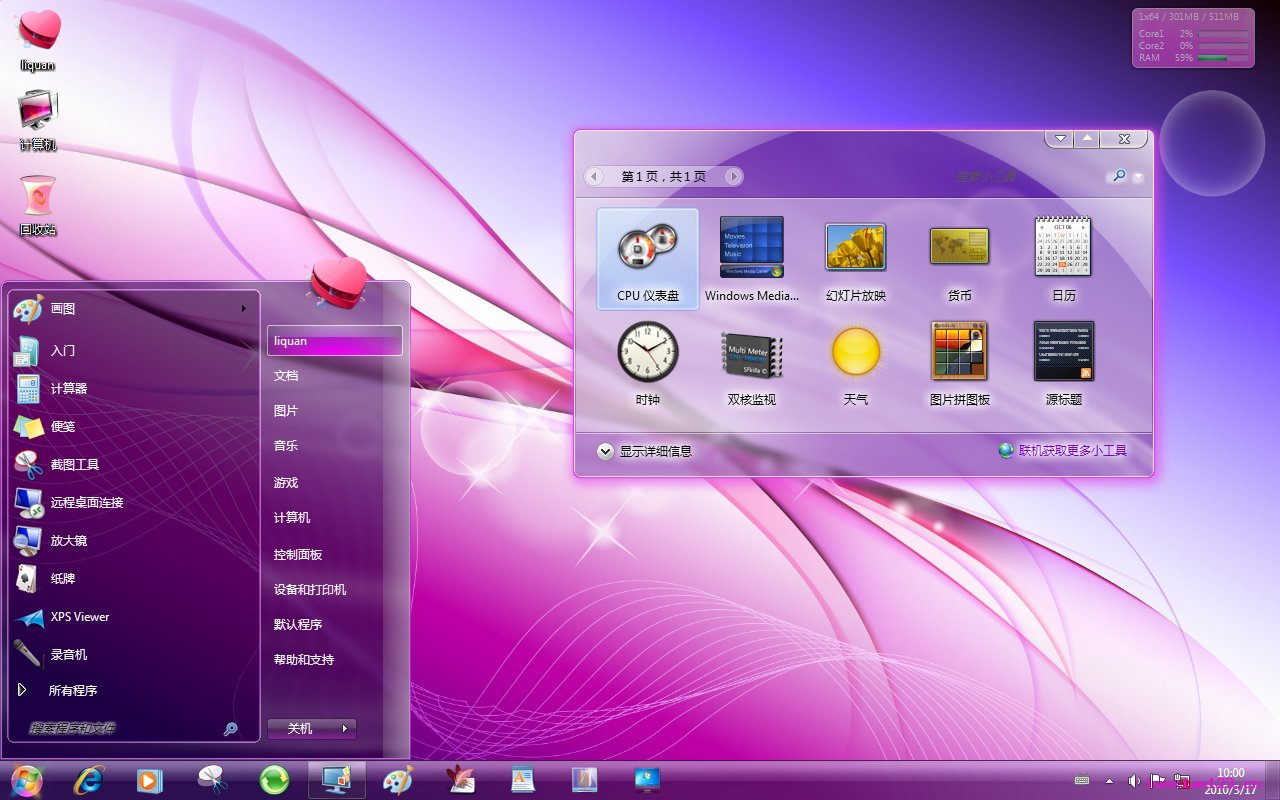
Task: Select the Windows Media Center gadget
Action: click(x=752, y=259)
